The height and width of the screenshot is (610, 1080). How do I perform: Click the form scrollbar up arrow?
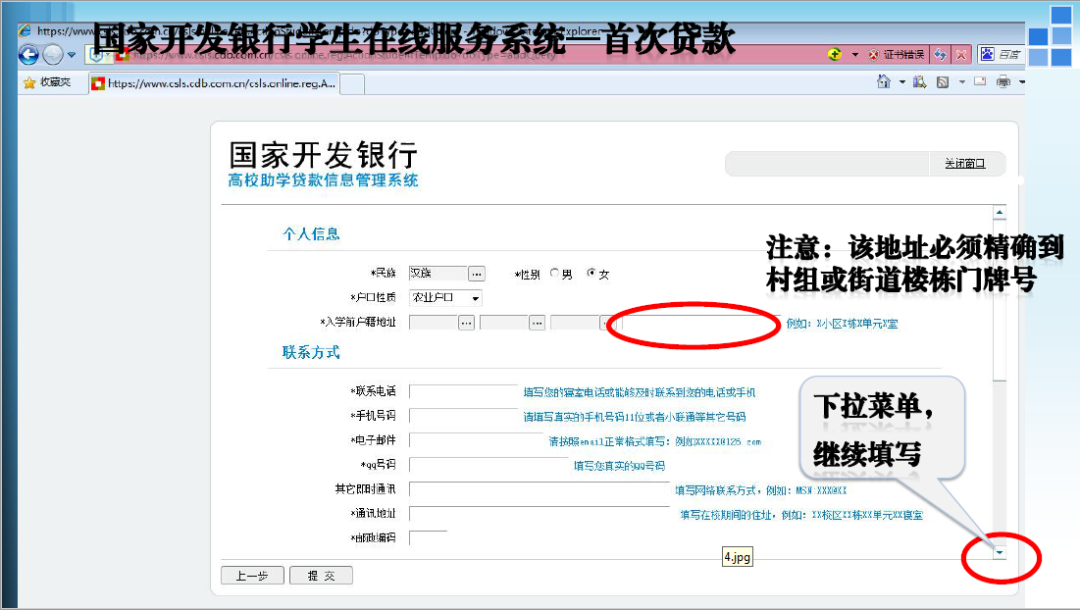(999, 212)
